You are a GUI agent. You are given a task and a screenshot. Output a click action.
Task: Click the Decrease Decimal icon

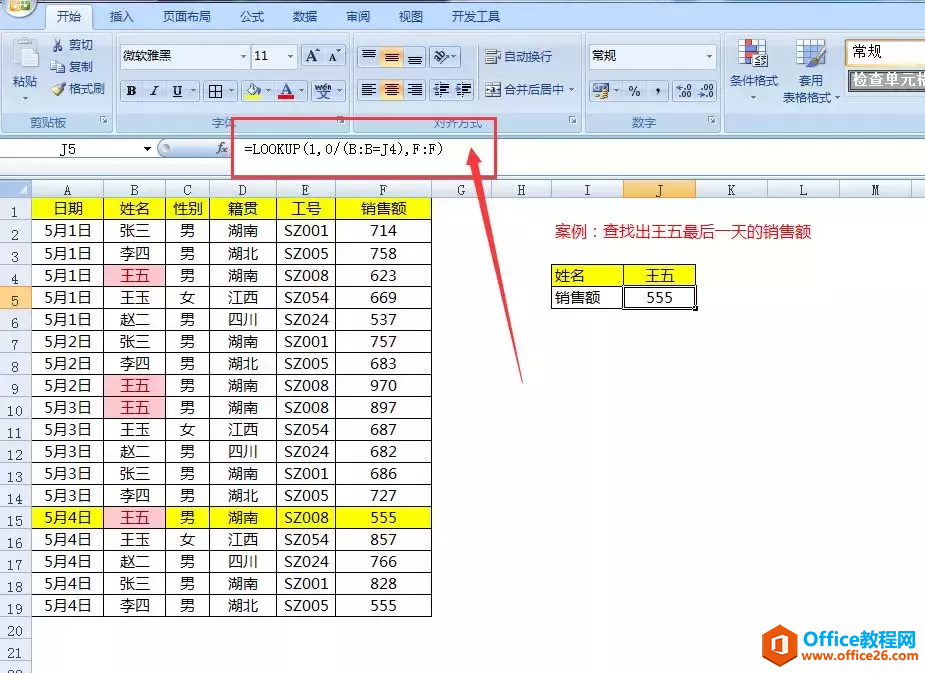click(706, 91)
